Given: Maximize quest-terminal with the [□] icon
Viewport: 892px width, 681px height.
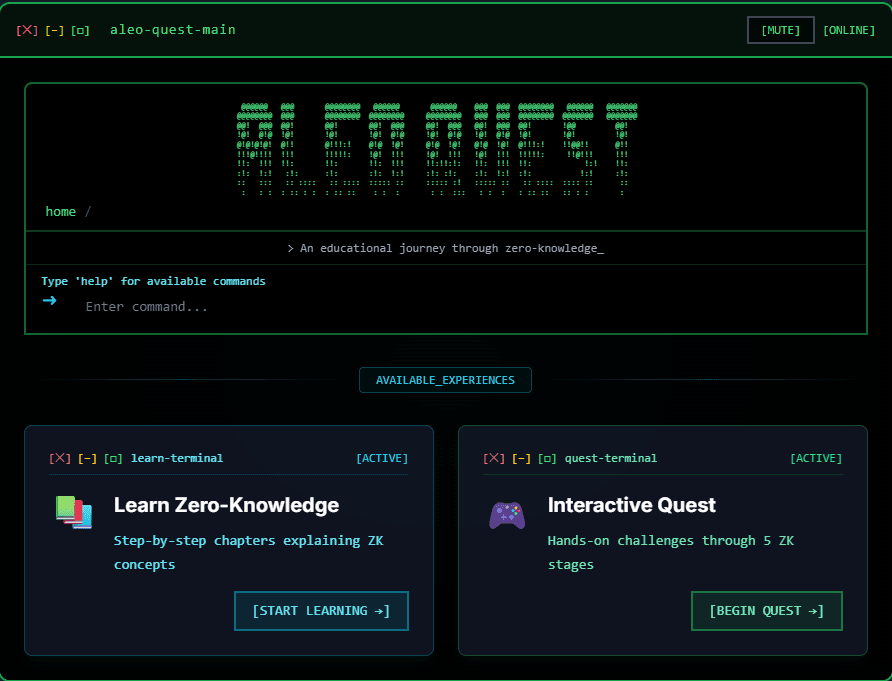Looking at the screenshot, I should coord(547,458).
